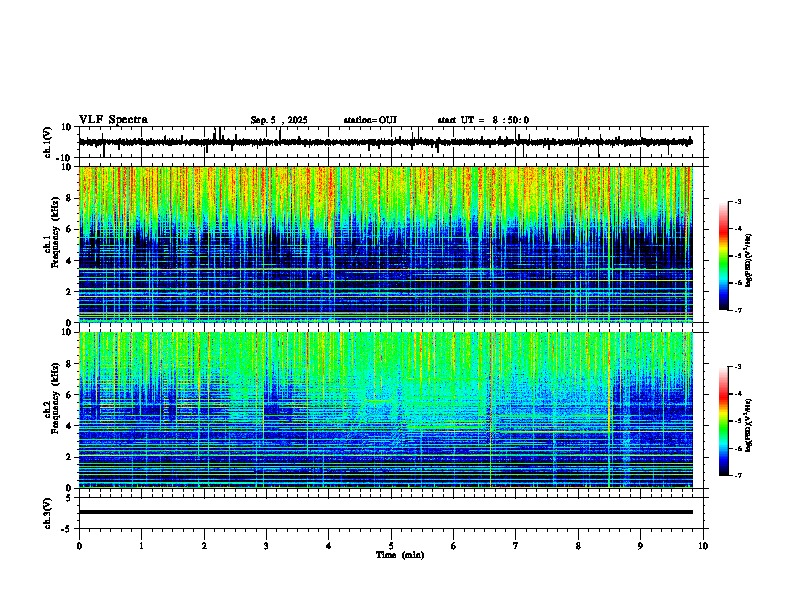Click the "-7" tick on ch.1 color bar
The height and width of the screenshot is (612, 792).
click(738, 310)
